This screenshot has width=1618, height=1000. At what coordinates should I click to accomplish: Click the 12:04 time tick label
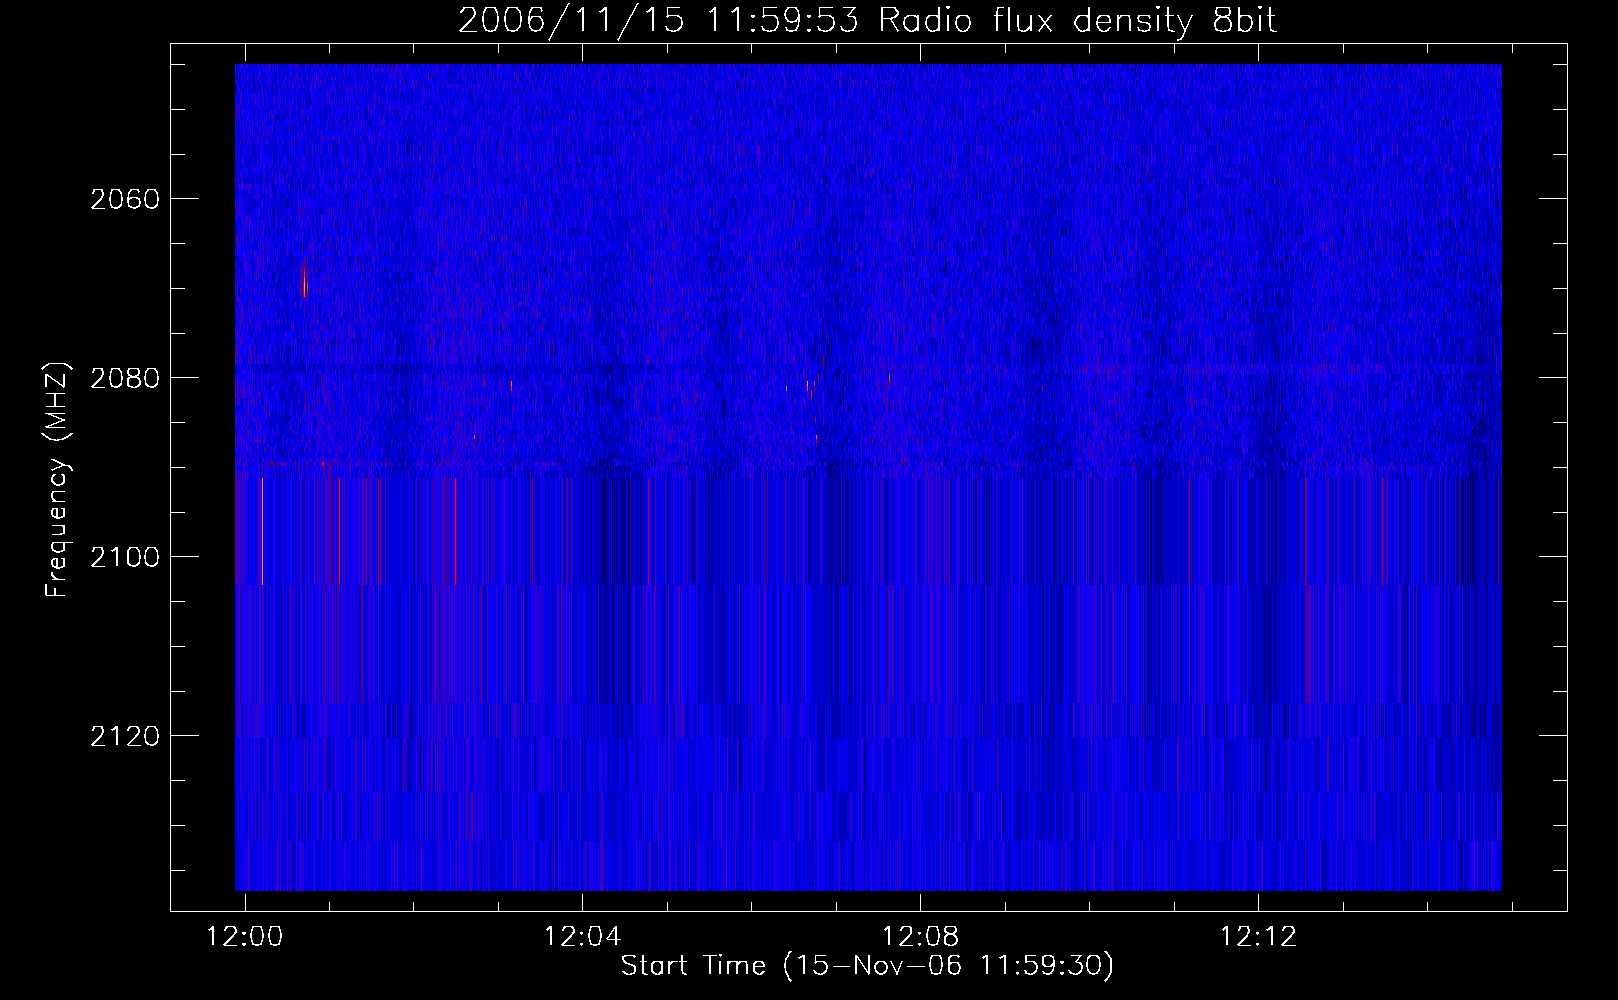click(x=582, y=936)
